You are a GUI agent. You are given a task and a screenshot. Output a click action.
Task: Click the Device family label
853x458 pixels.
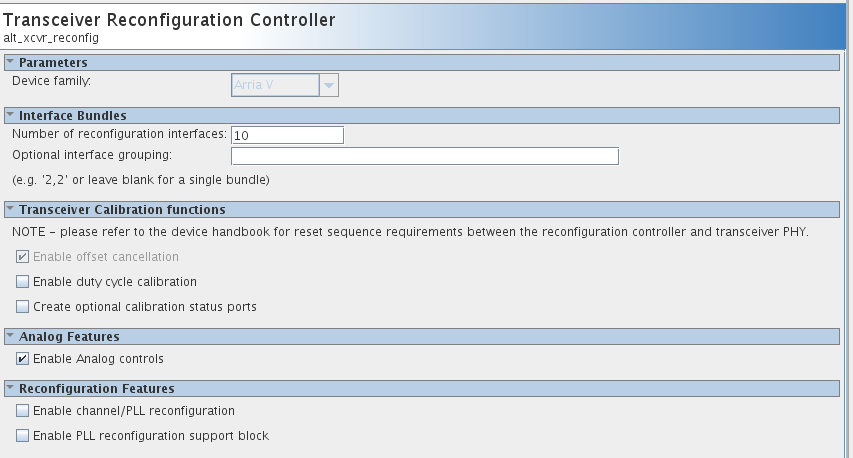point(51,80)
